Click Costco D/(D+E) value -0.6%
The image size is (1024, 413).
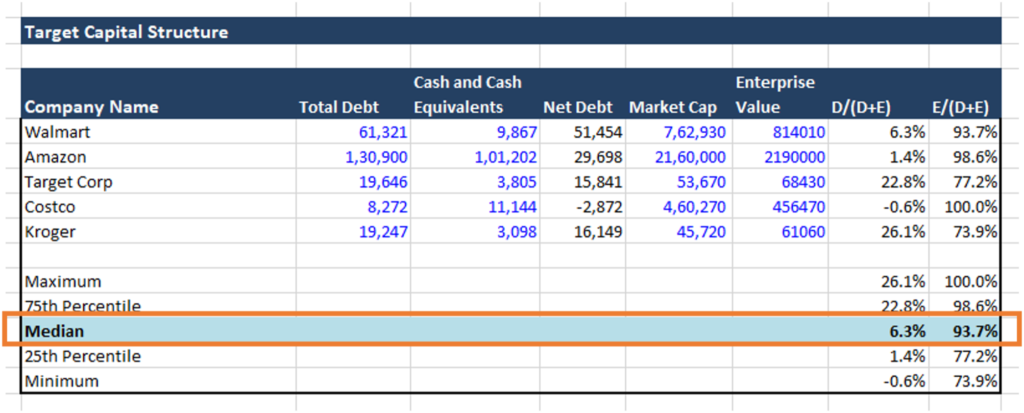[903, 207]
